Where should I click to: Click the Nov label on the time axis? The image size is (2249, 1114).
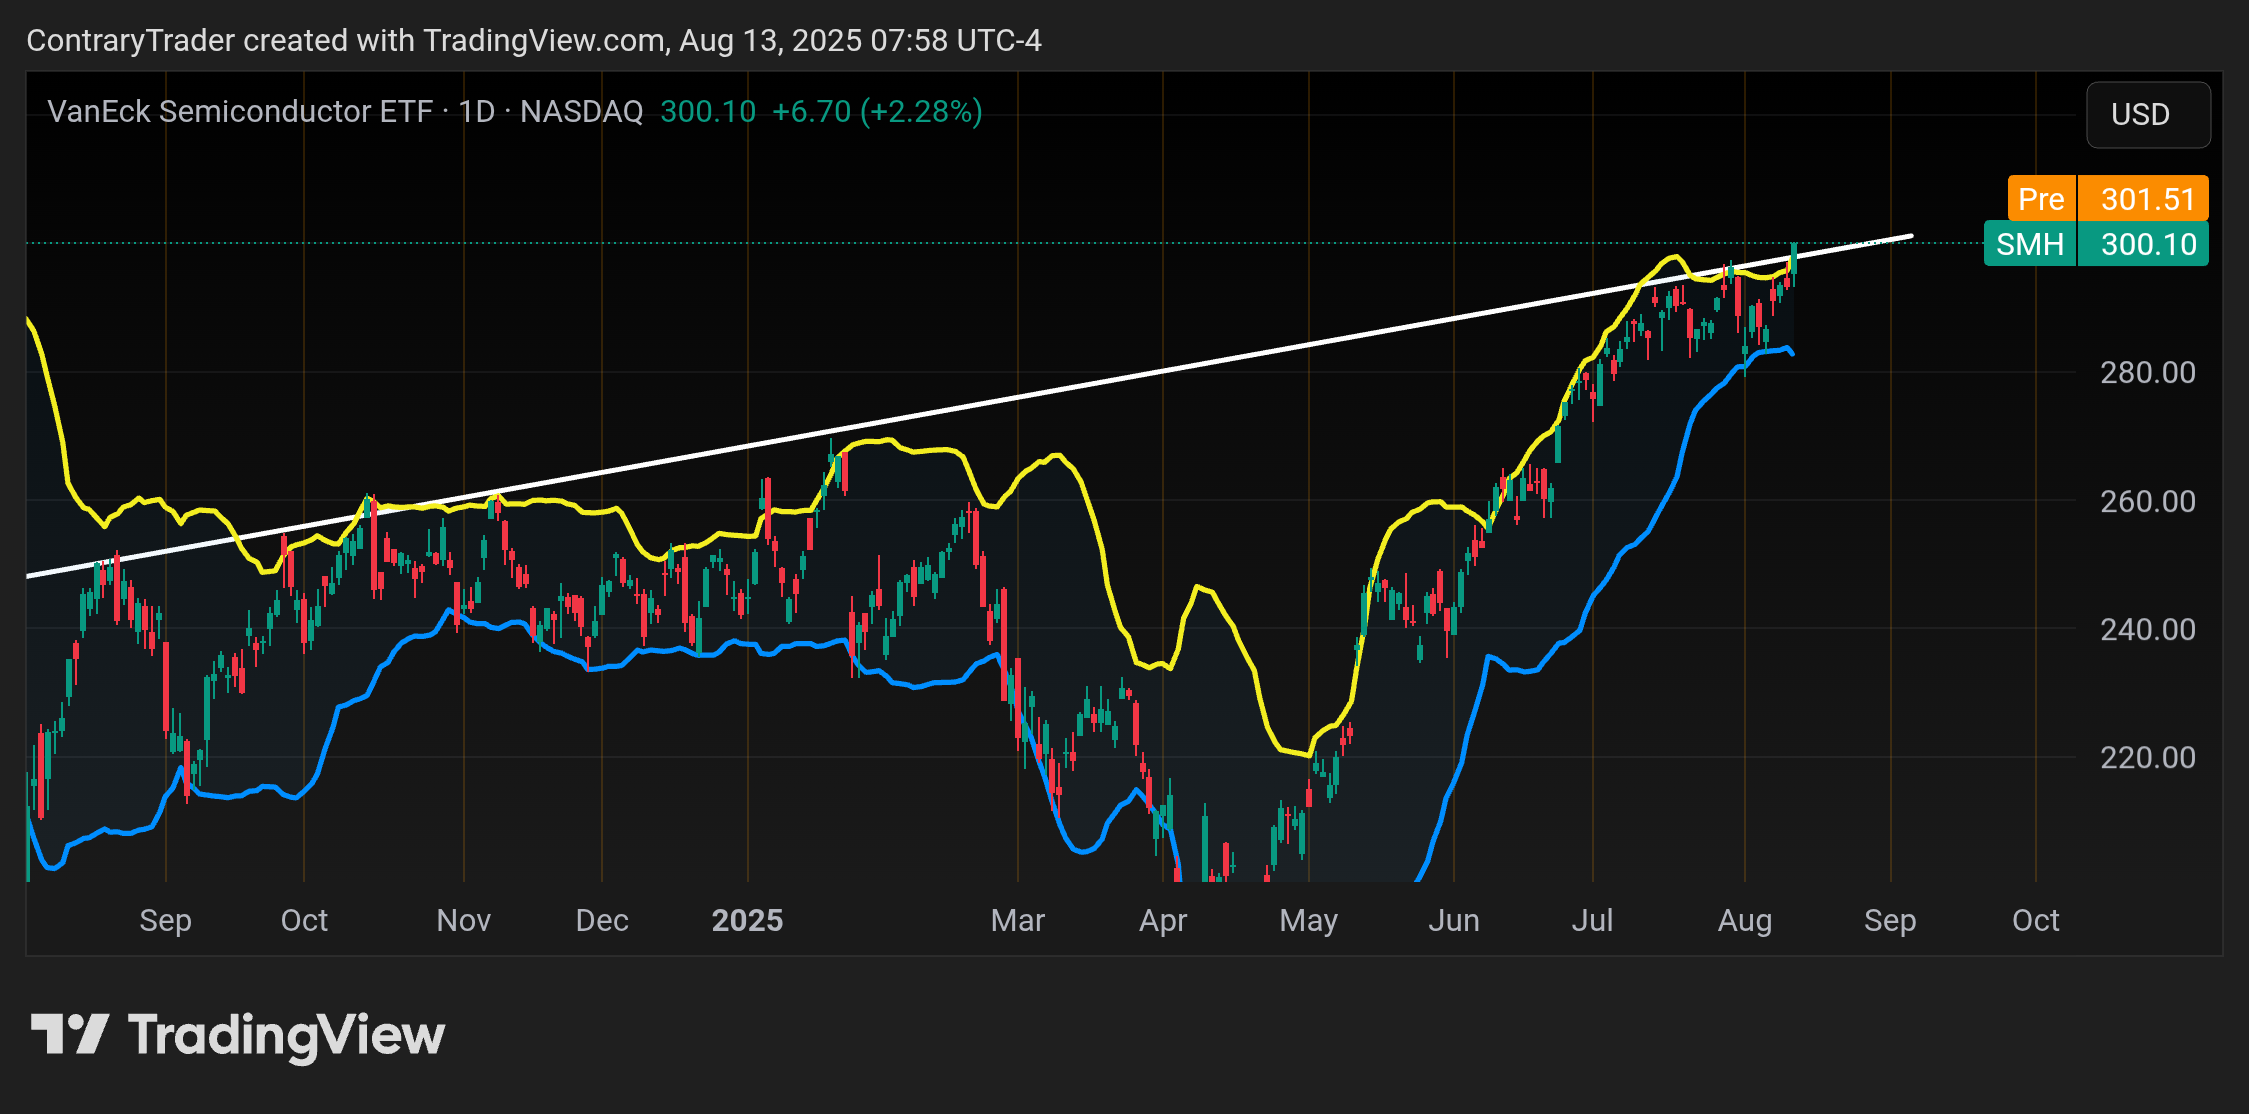[463, 920]
